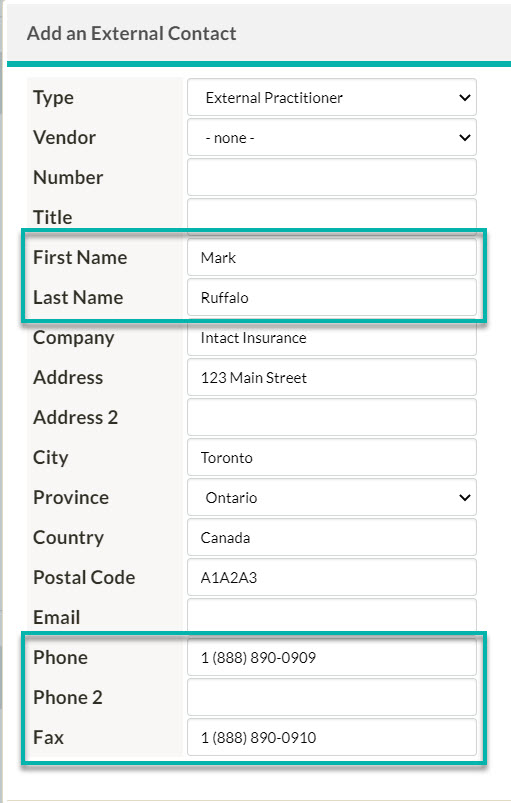Screen dimensions: 511x803
Task: Click the Phone field with 890-0909
Action: 332,657
